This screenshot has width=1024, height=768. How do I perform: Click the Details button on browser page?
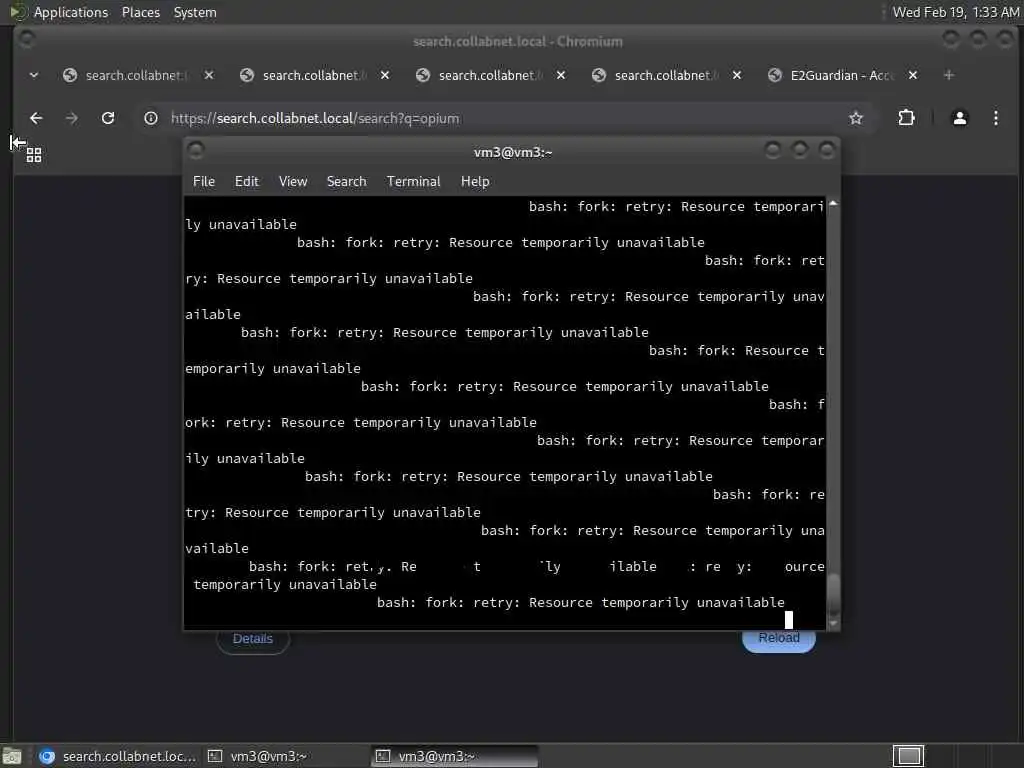[253, 639]
